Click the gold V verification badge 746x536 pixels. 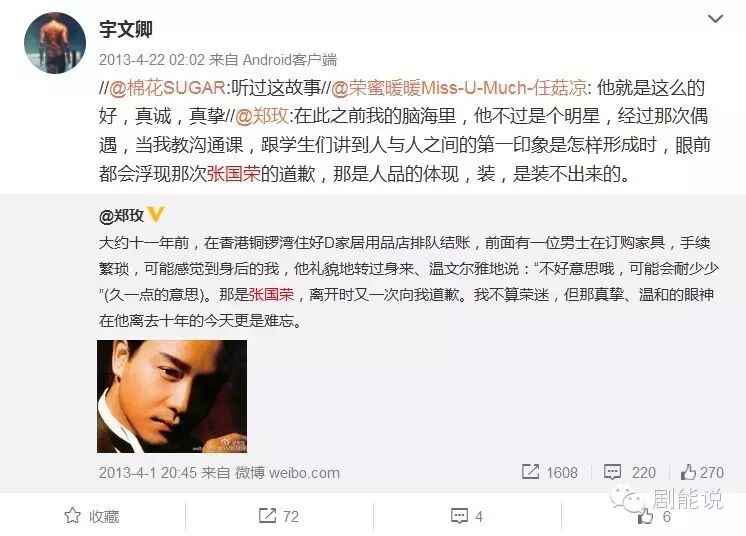[x=156, y=214]
